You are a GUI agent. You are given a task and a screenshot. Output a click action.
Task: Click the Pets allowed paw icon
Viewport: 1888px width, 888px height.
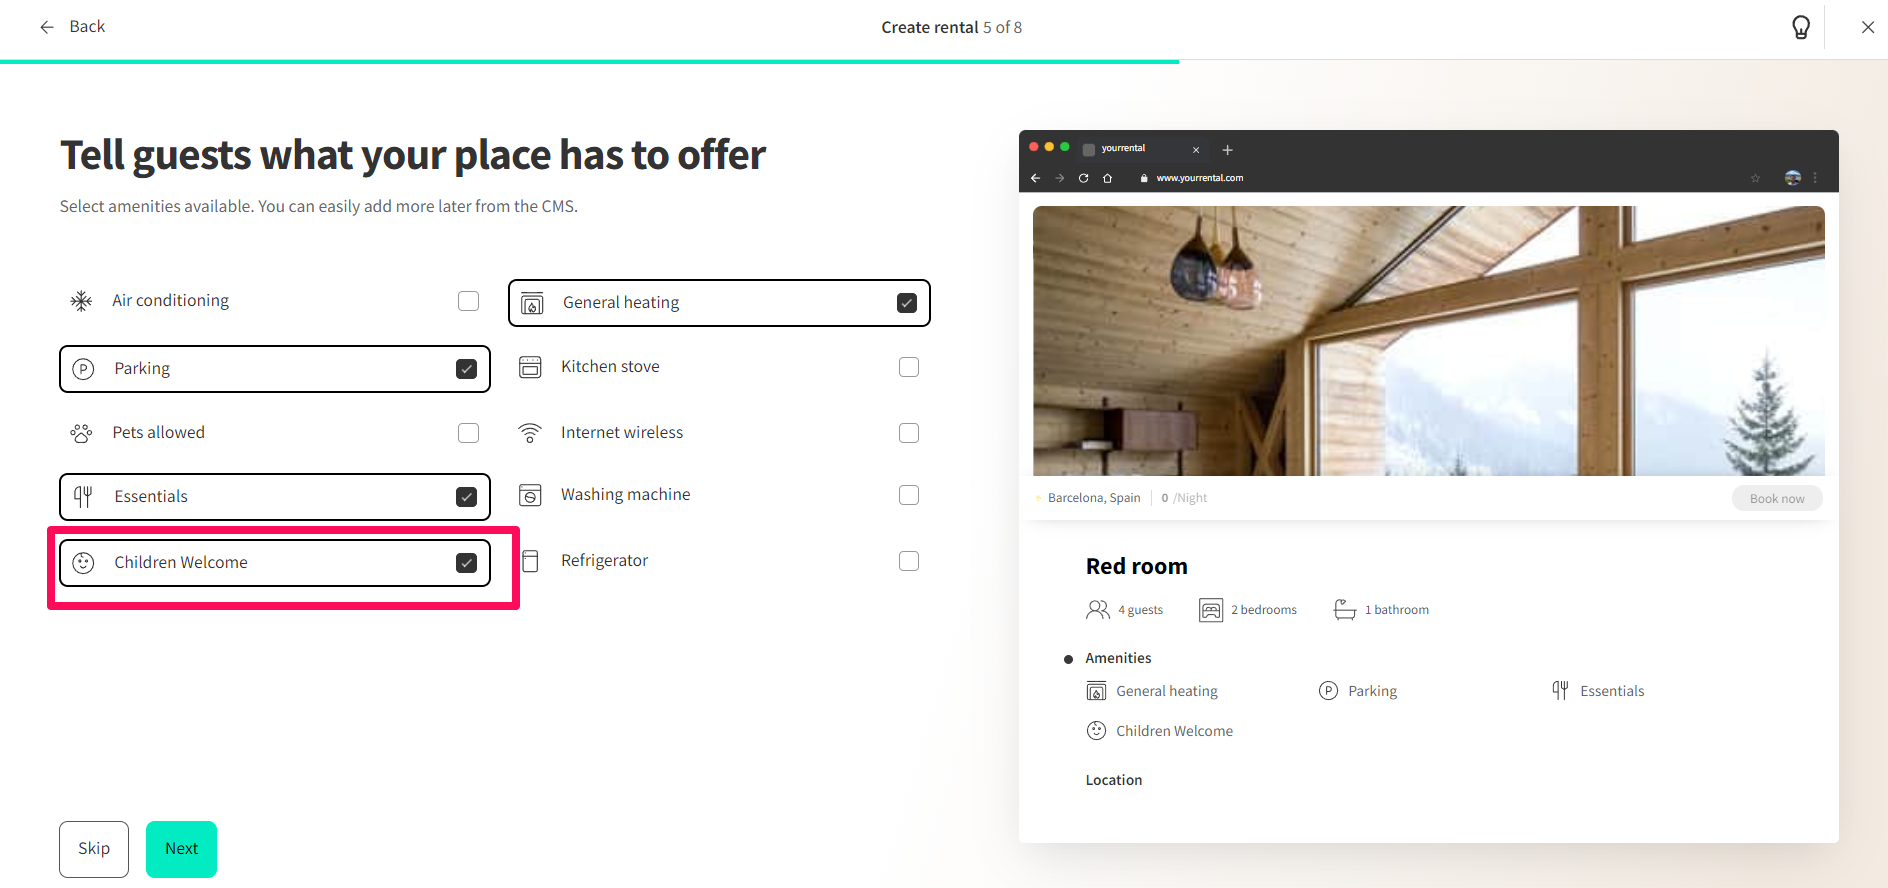[82, 433]
